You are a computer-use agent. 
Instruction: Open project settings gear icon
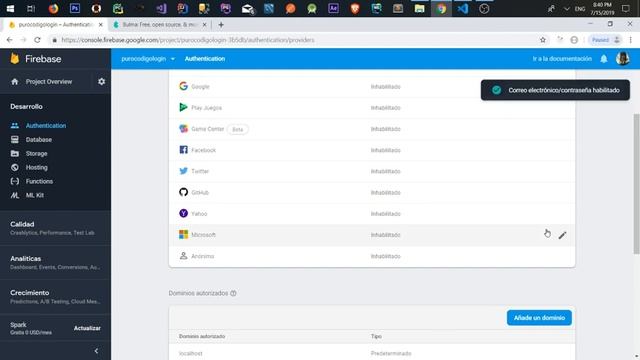102,82
